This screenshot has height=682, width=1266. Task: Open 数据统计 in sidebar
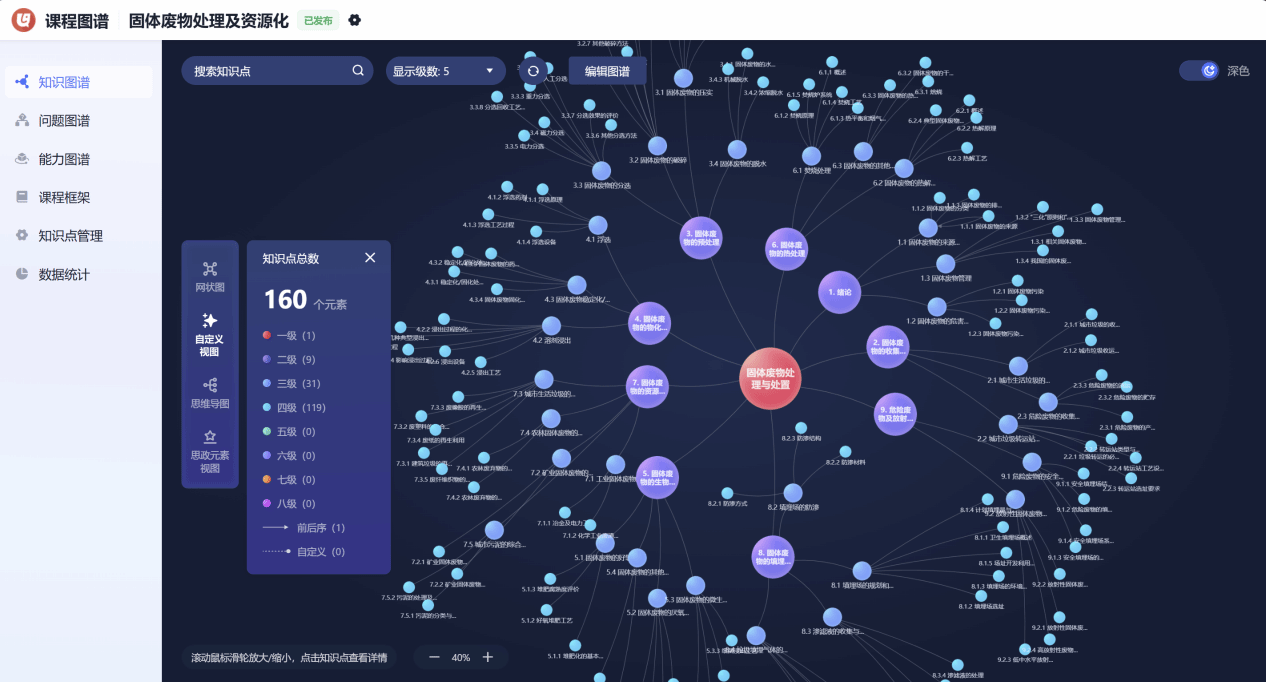pos(79,274)
